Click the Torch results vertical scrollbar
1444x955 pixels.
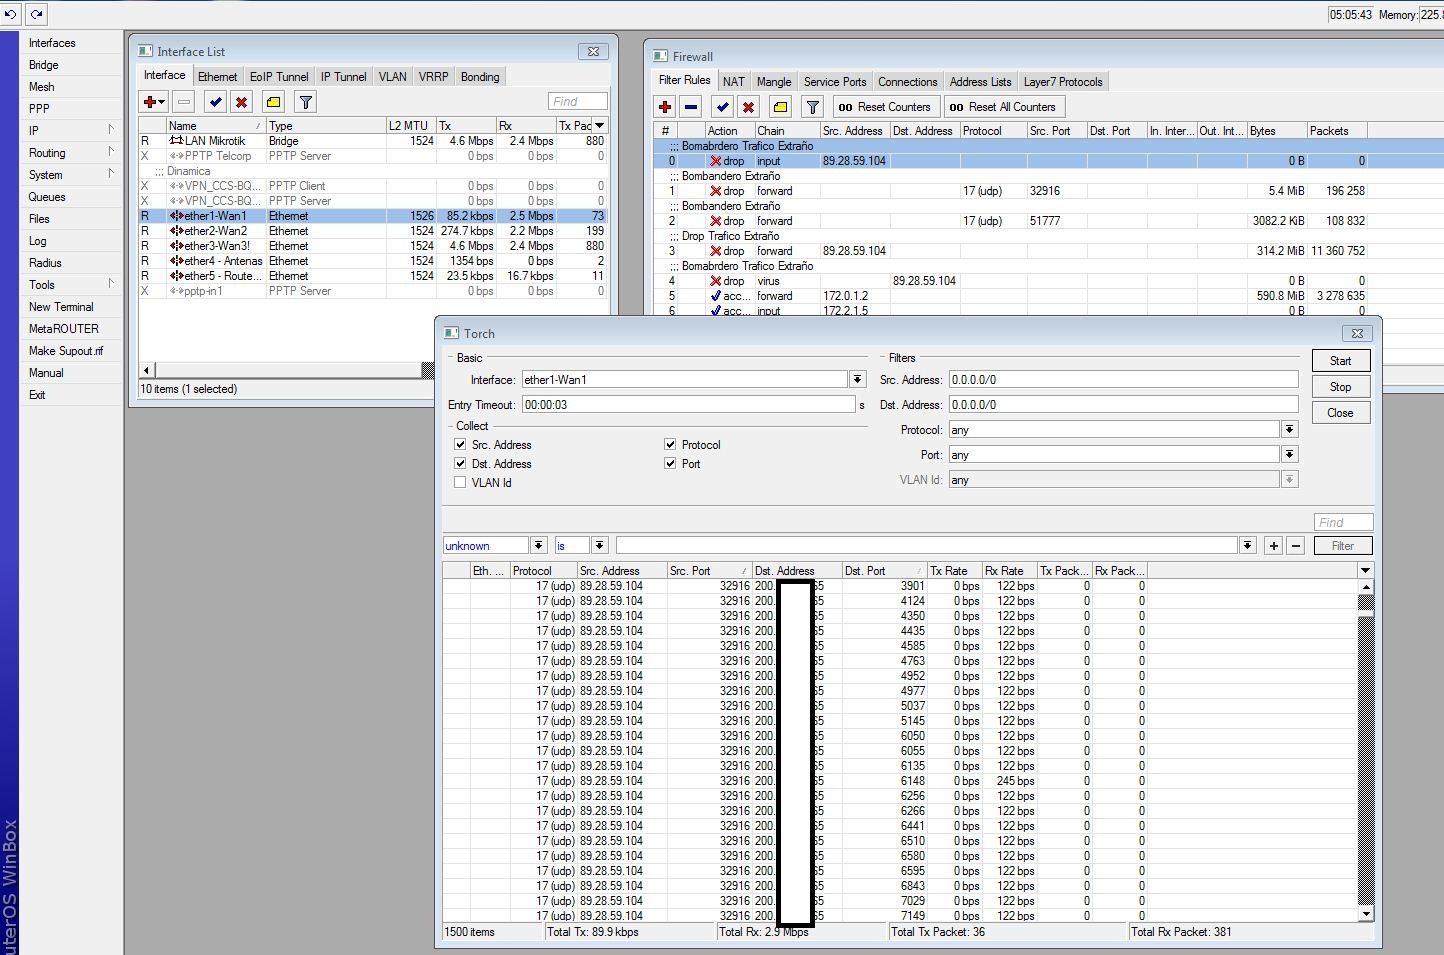tap(1366, 750)
